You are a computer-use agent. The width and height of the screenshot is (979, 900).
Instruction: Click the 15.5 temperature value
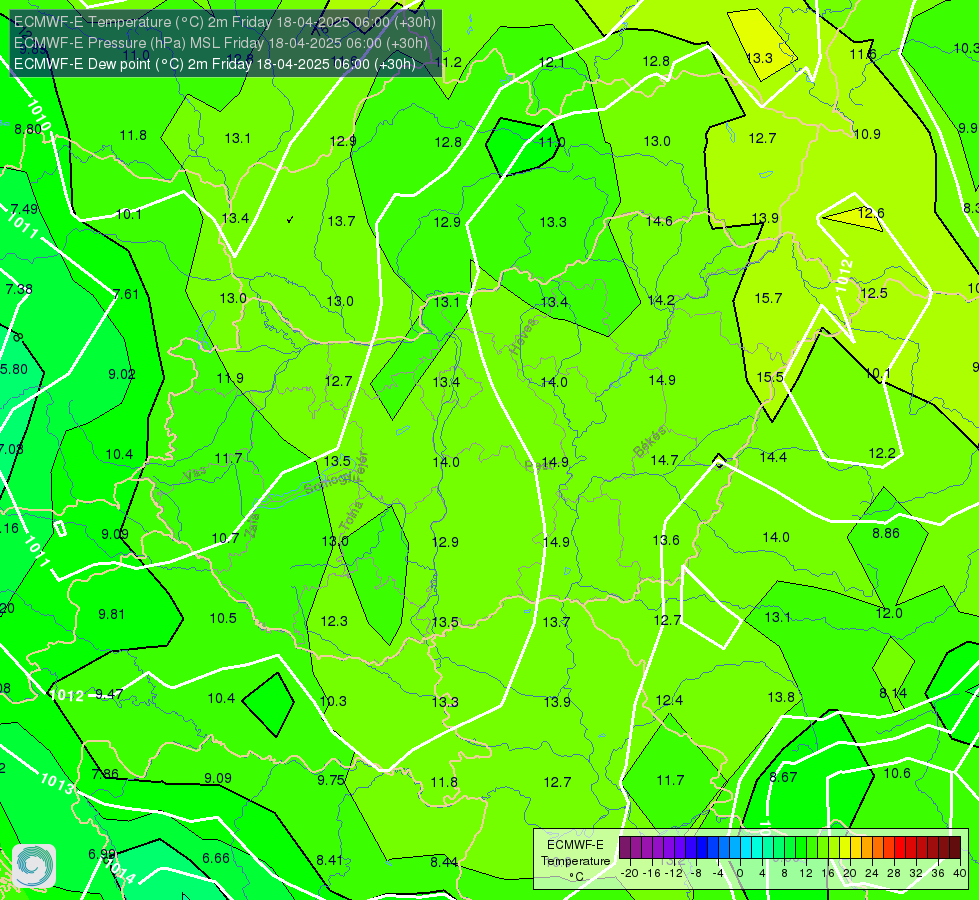click(x=770, y=377)
